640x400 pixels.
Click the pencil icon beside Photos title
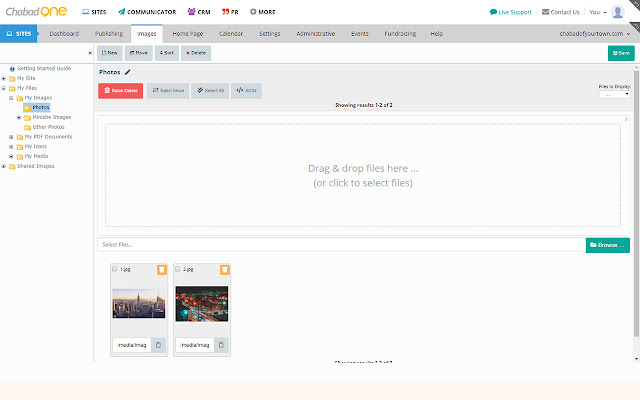coord(128,72)
